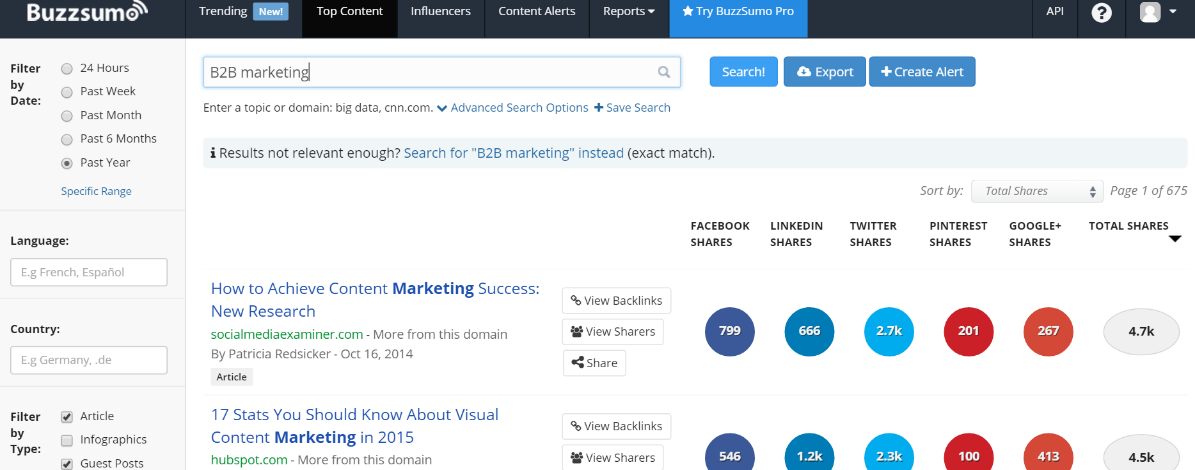Viewport: 1195px width, 470px height.
Task: Click the Google+ Shares column header
Action: (x=1035, y=234)
